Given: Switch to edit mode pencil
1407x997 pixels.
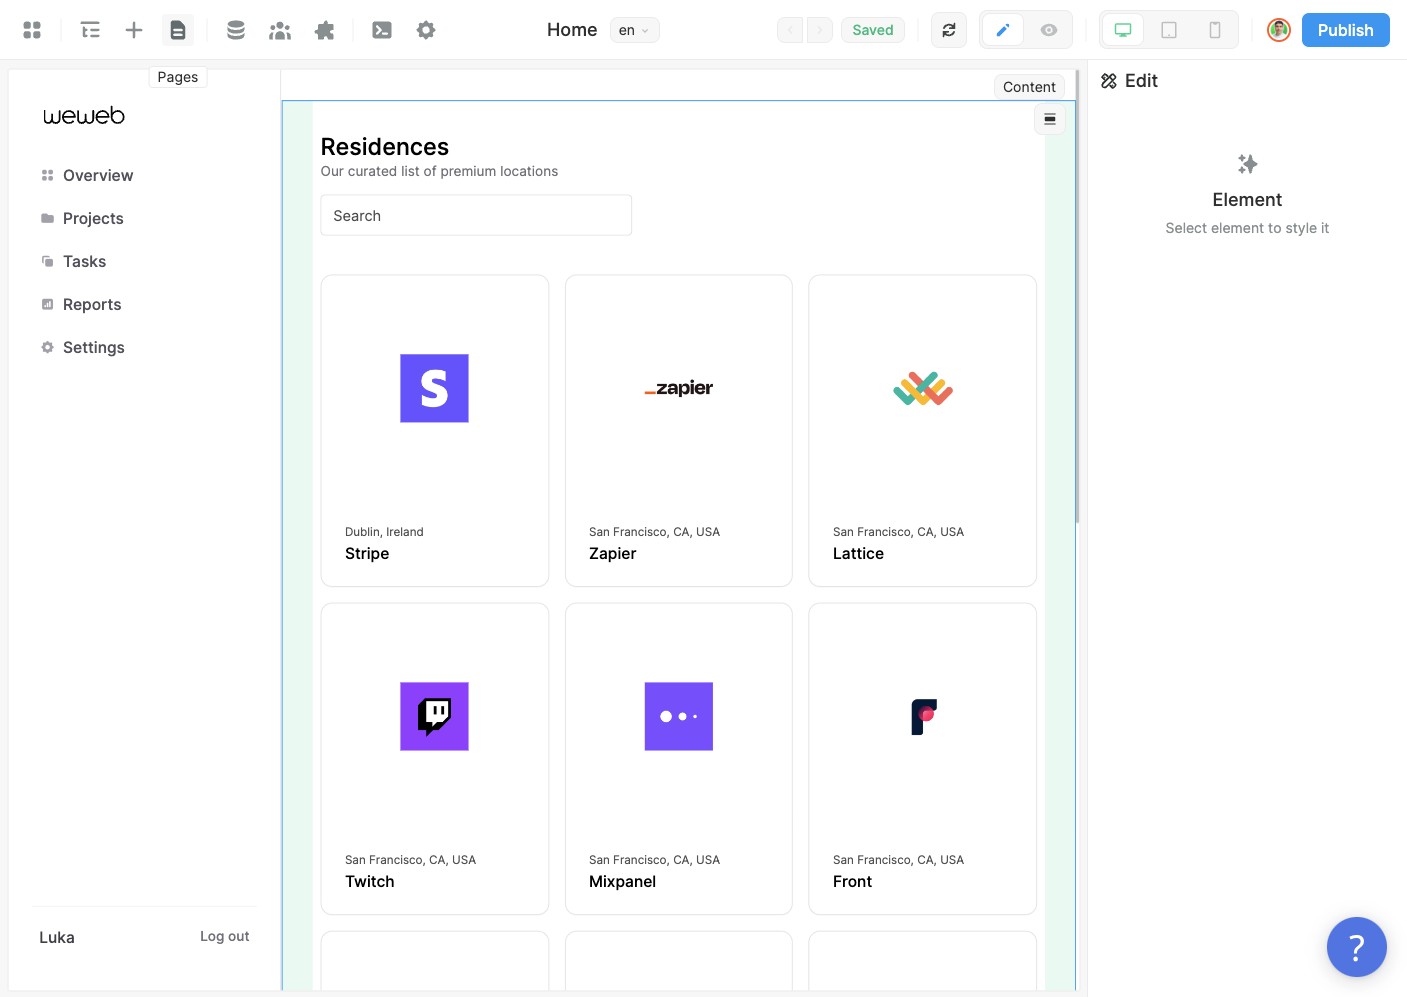Looking at the screenshot, I should pyautogui.click(x=1003, y=30).
